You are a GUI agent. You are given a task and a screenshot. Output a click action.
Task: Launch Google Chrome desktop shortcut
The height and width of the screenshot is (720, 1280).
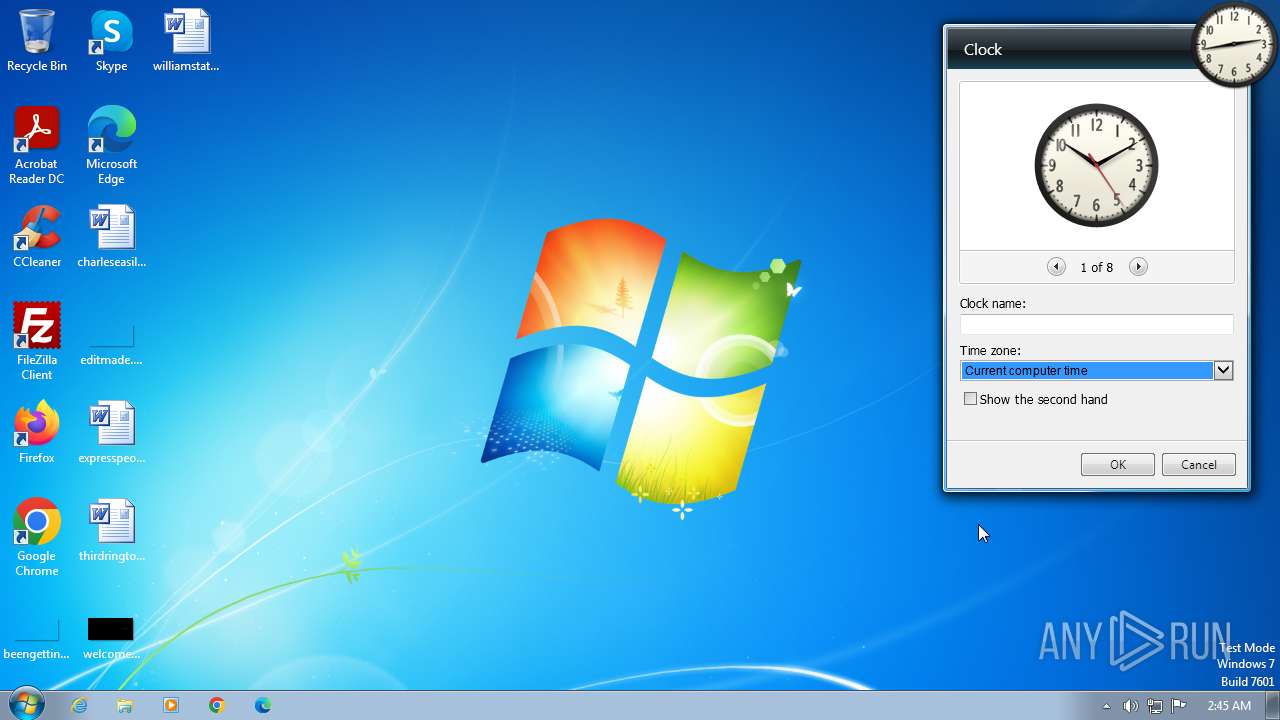(x=37, y=538)
